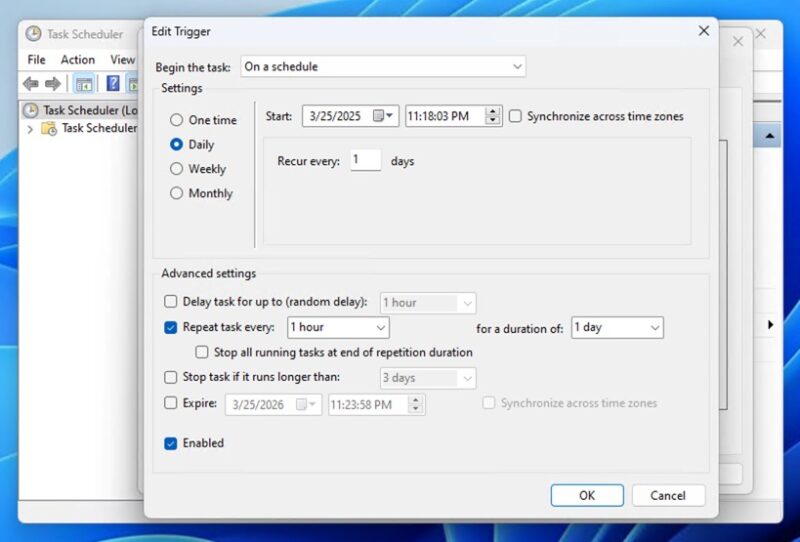800x542 pixels.
Task: Decrease the Start time with down spinner
Action: pos(492,120)
